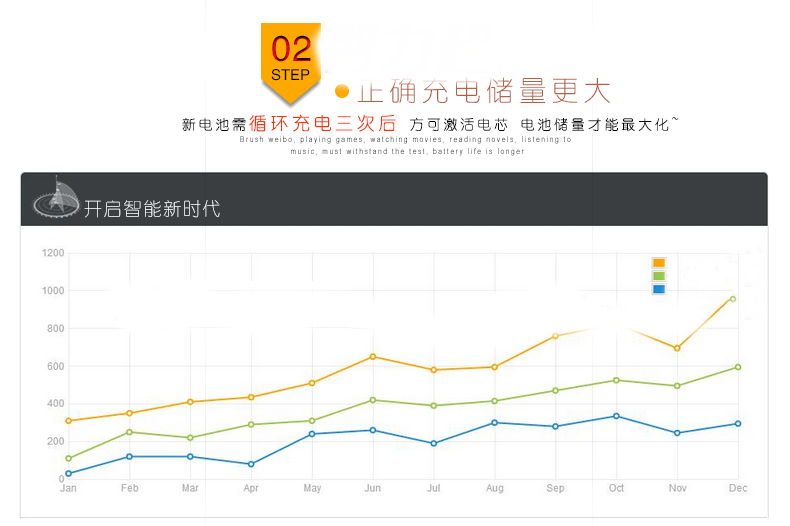Click the orange line data point at Feb
The image size is (790, 526).
click(129, 413)
